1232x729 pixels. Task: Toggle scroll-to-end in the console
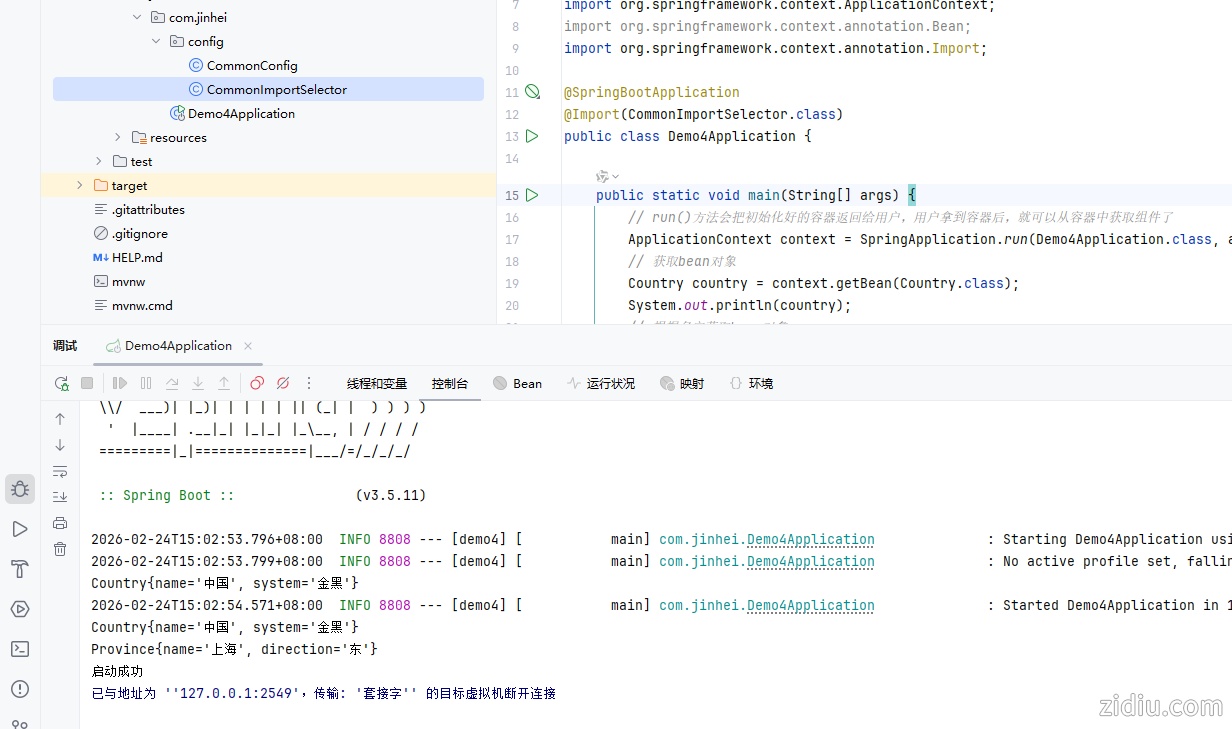60,497
